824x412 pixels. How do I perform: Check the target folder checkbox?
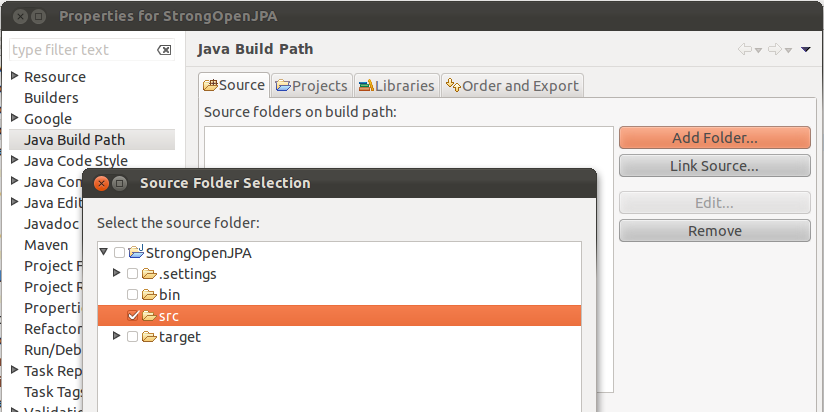(132, 337)
